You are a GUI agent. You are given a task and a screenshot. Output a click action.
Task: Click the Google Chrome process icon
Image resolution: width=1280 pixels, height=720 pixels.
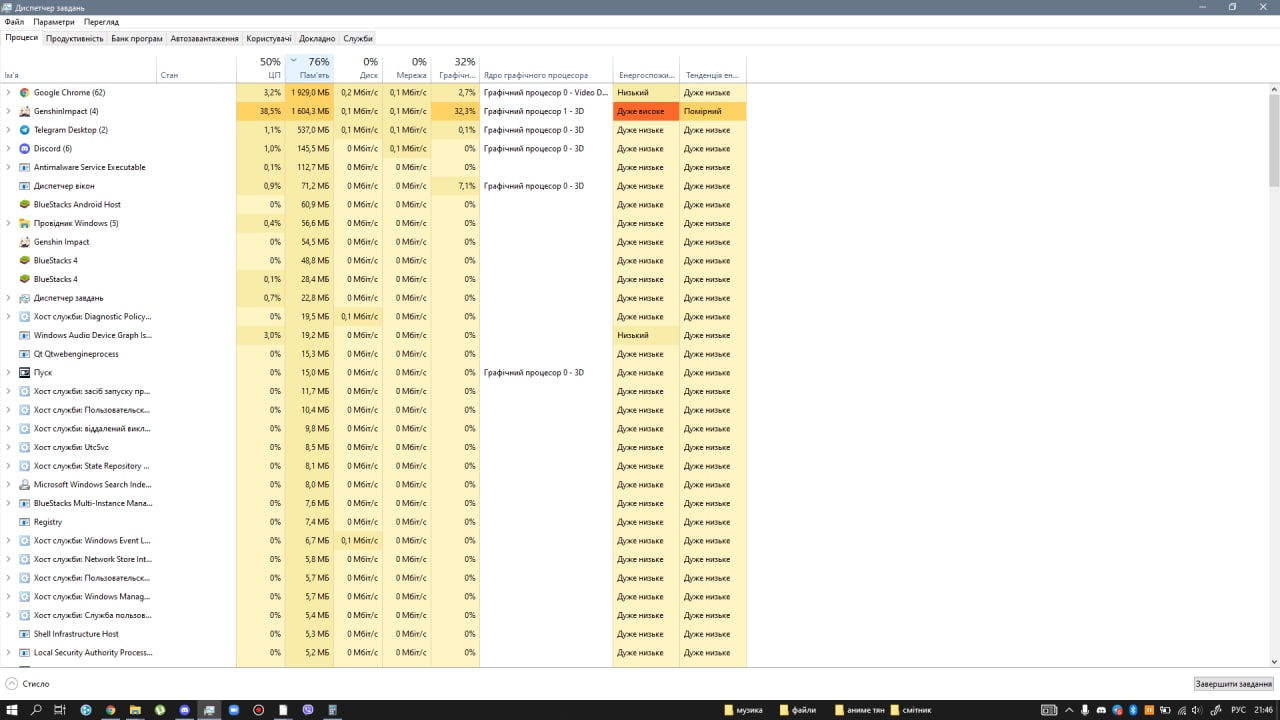(24, 92)
